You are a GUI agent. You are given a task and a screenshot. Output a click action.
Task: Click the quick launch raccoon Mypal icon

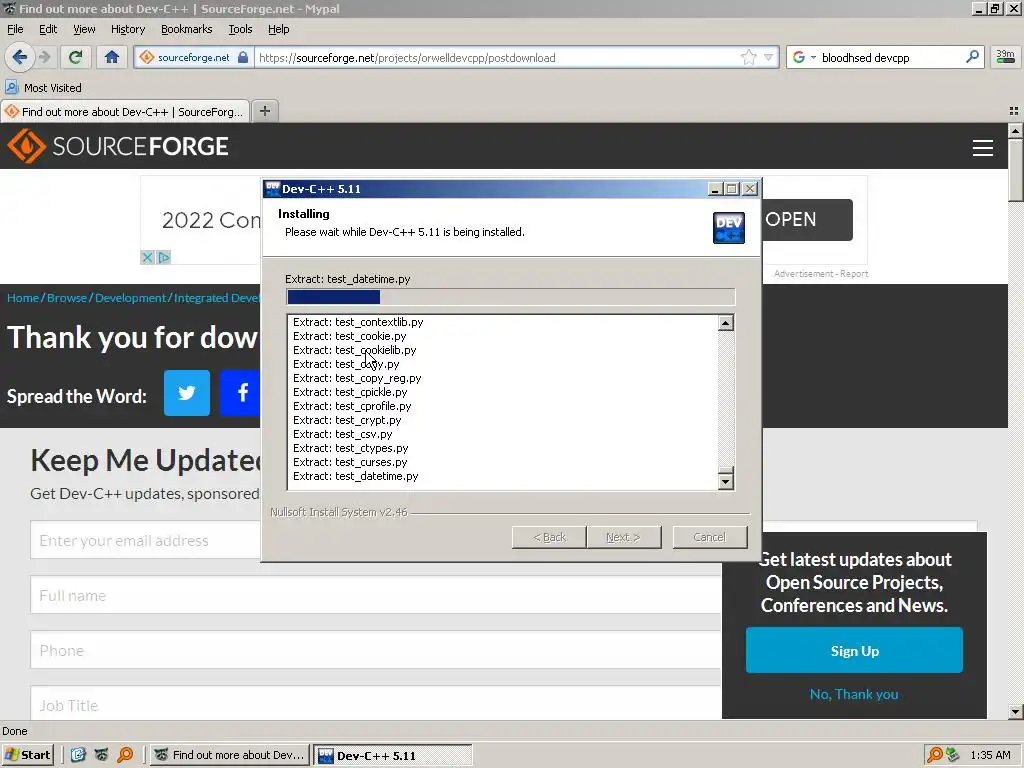(101, 755)
